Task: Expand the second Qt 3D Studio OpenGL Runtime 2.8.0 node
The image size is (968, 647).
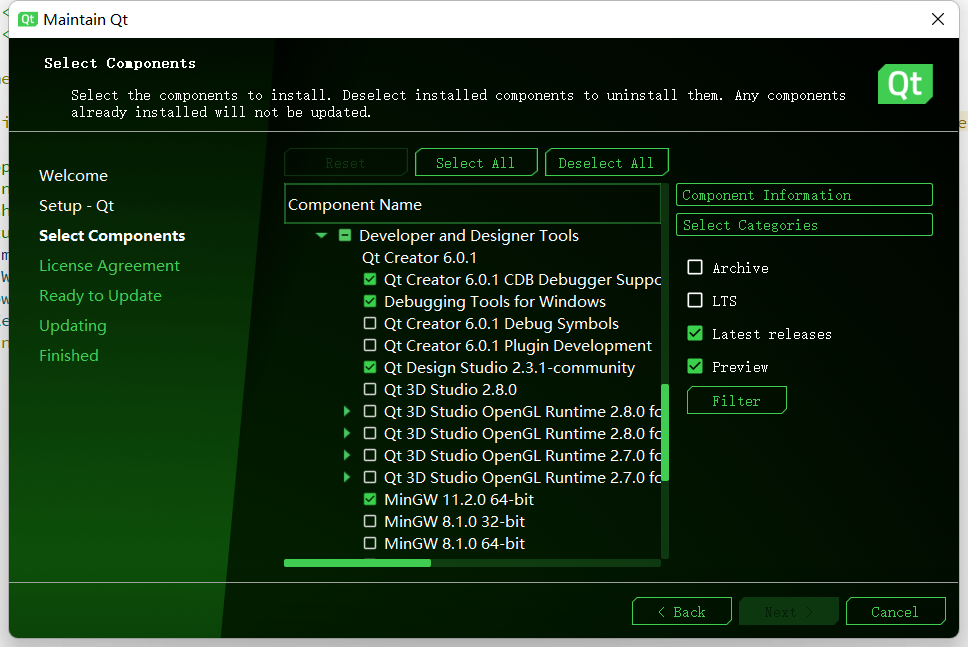Action: [347, 433]
